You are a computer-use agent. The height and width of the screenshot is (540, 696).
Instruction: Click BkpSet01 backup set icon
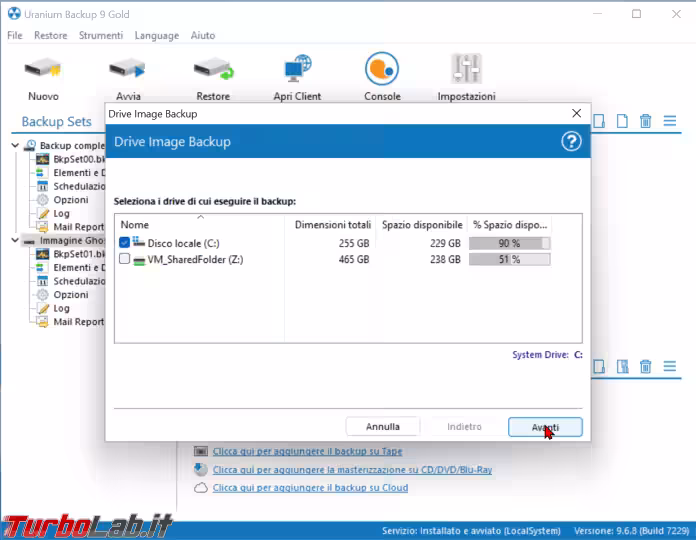[43, 254]
